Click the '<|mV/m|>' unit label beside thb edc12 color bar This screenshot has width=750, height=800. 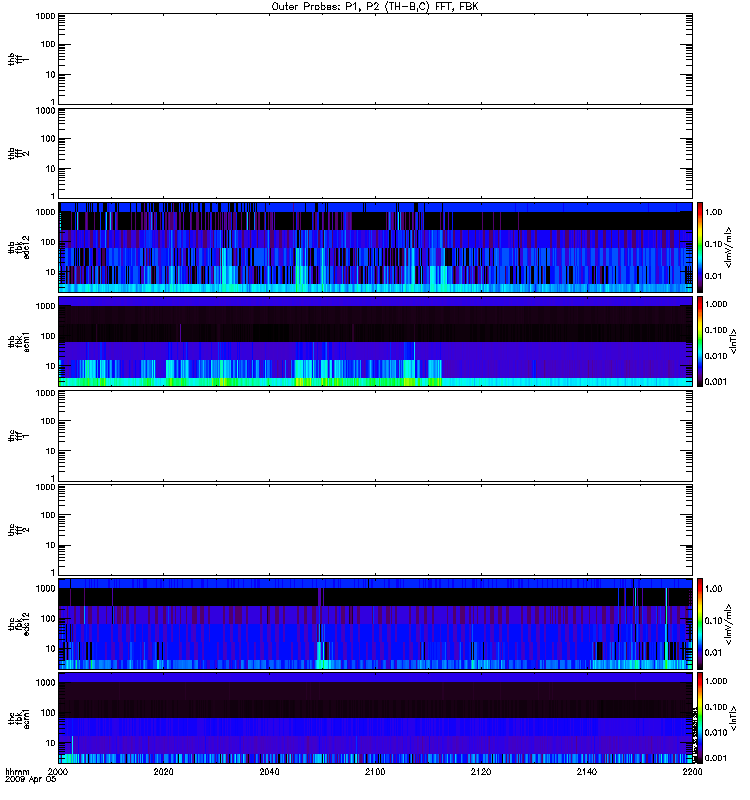point(728,247)
